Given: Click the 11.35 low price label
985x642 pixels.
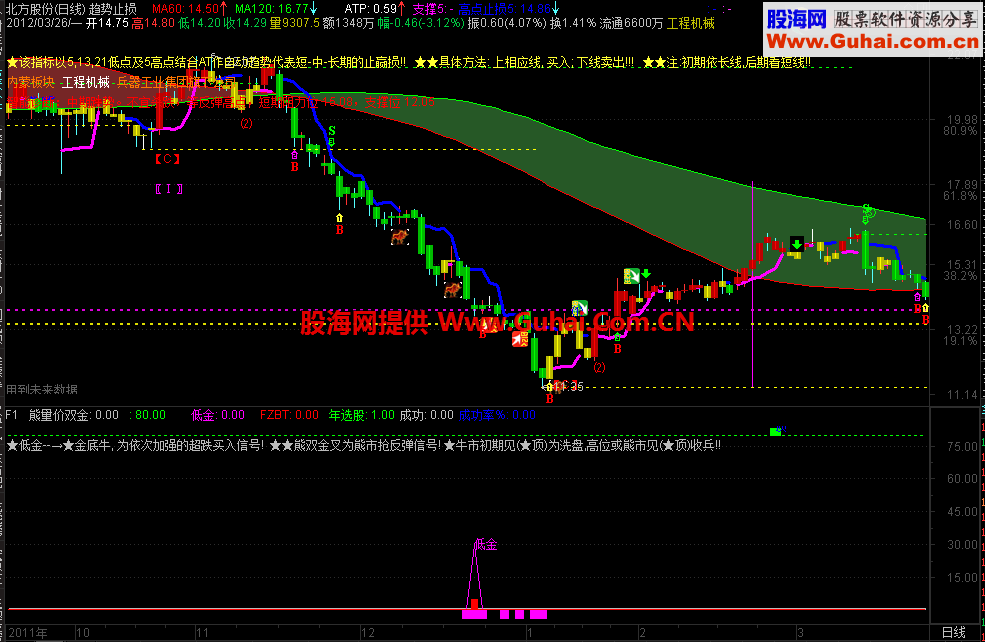Looking at the screenshot, I should coord(569,386).
